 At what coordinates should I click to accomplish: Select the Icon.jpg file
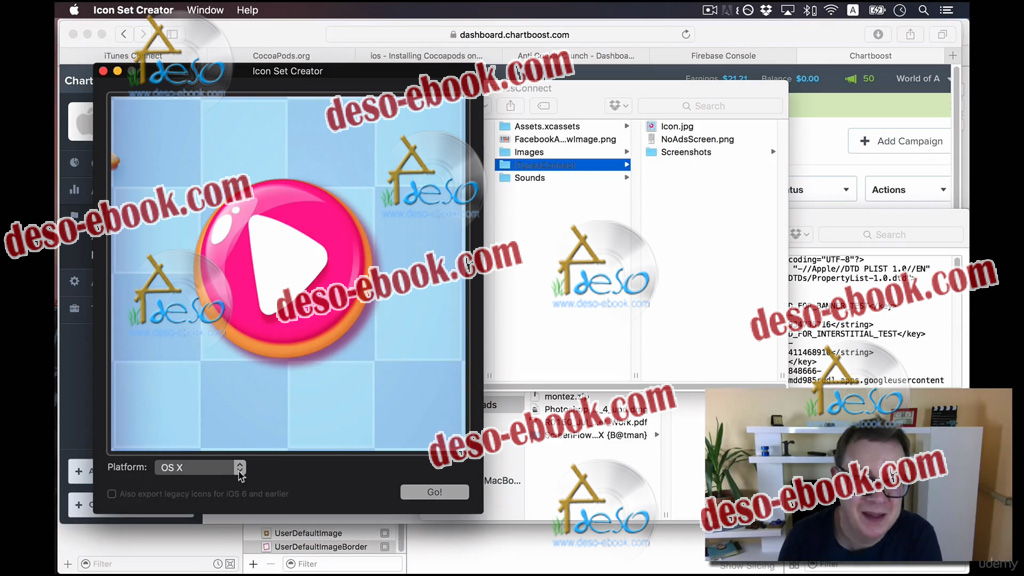(677, 126)
